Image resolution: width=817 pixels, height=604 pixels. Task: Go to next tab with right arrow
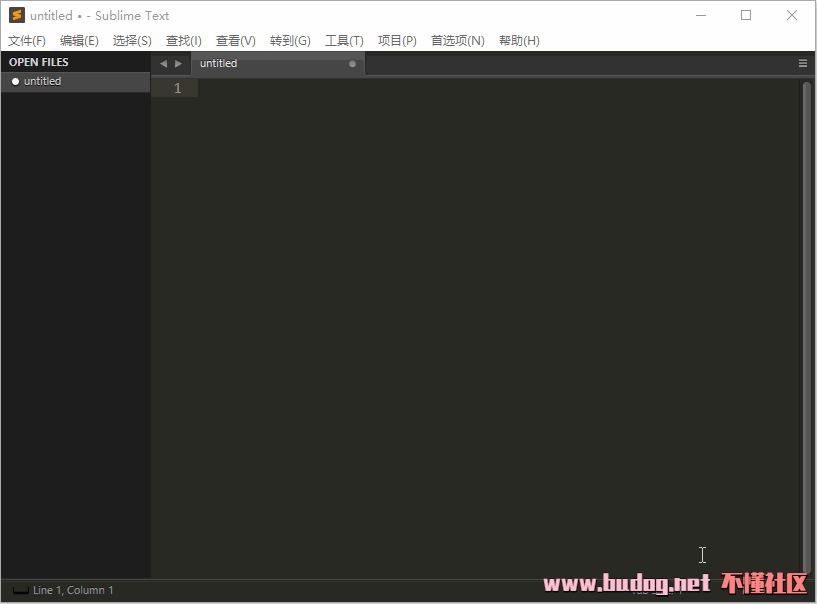pyautogui.click(x=178, y=64)
